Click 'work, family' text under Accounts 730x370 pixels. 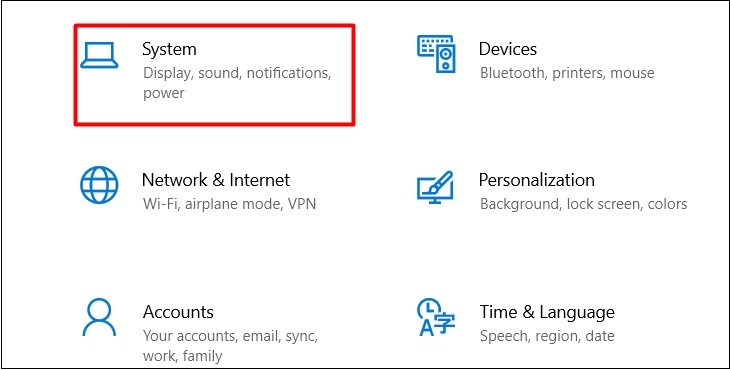[182, 357]
